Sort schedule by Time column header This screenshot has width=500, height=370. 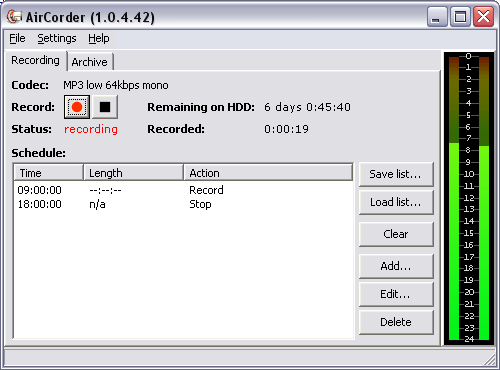(x=48, y=173)
